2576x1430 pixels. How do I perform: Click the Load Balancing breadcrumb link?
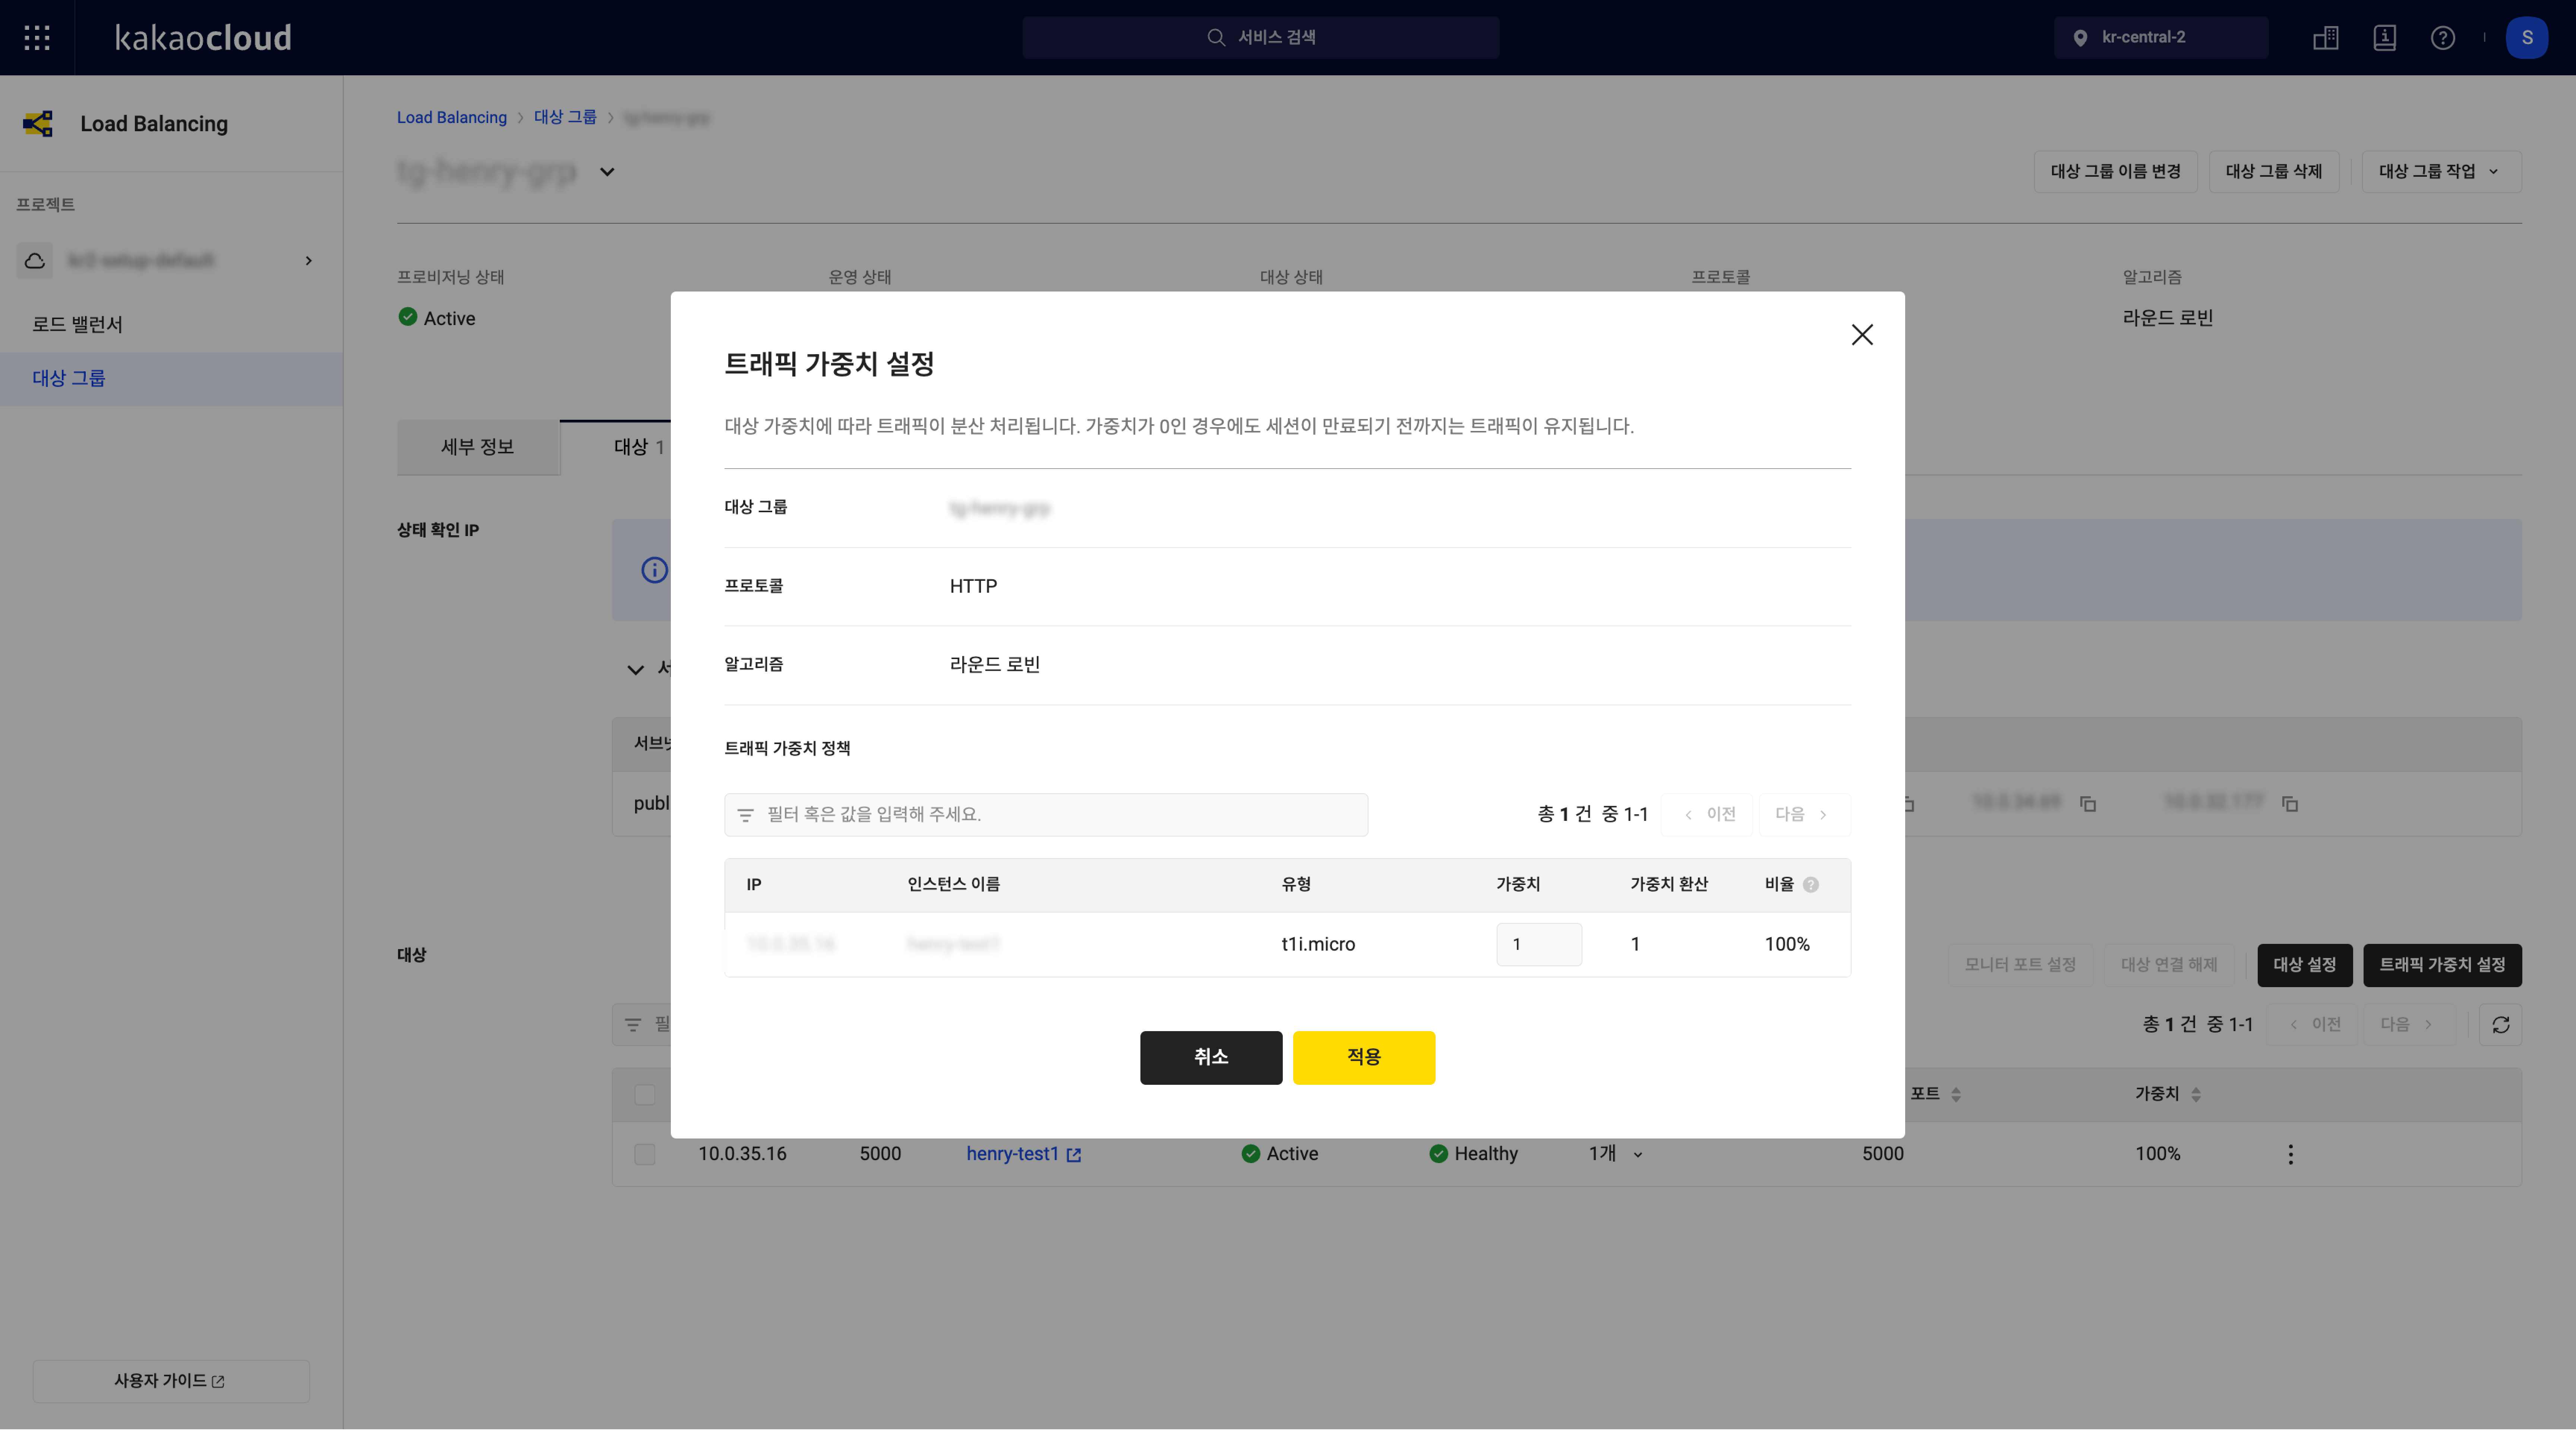point(452,118)
